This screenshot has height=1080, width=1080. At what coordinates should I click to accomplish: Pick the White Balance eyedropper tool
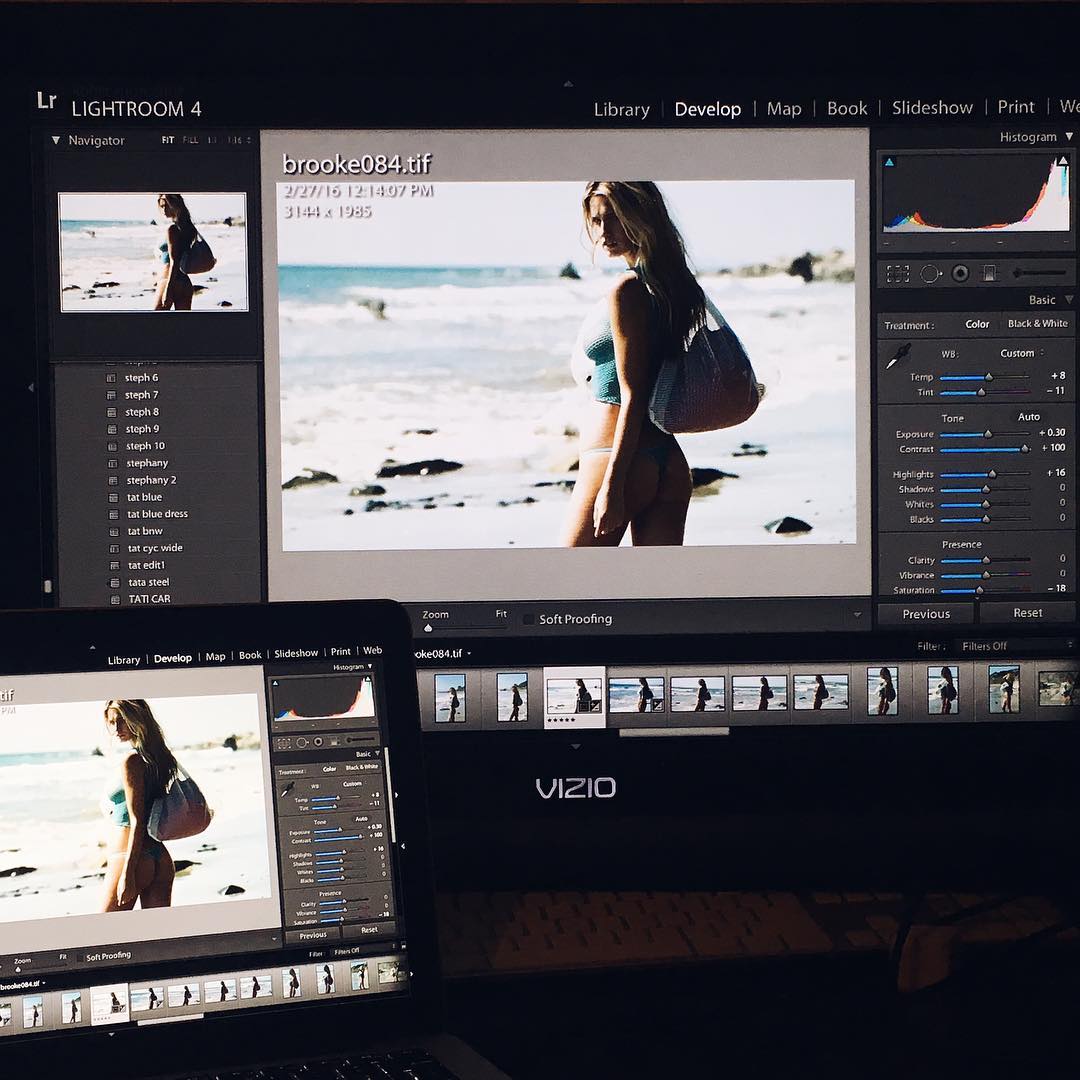tap(898, 357)
